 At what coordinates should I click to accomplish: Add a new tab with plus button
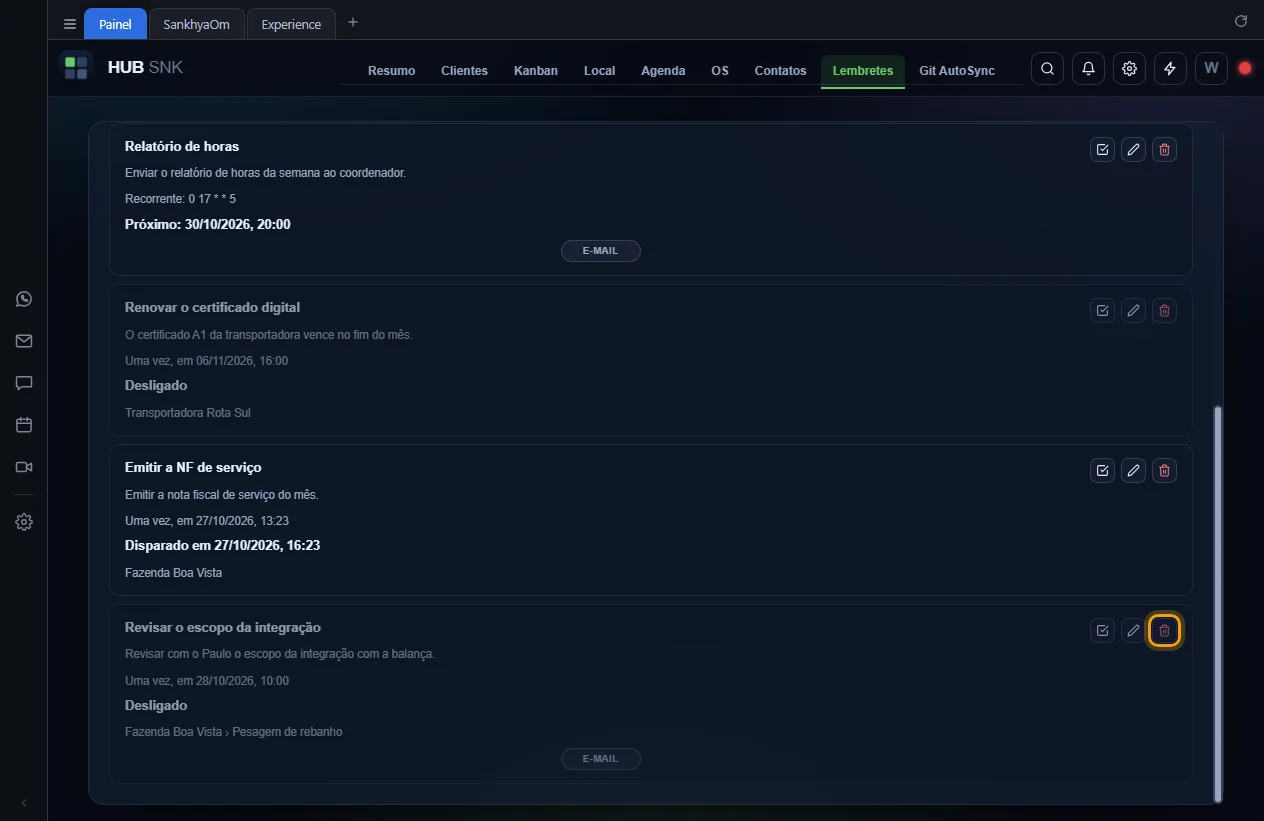click(x=352, y=22)
